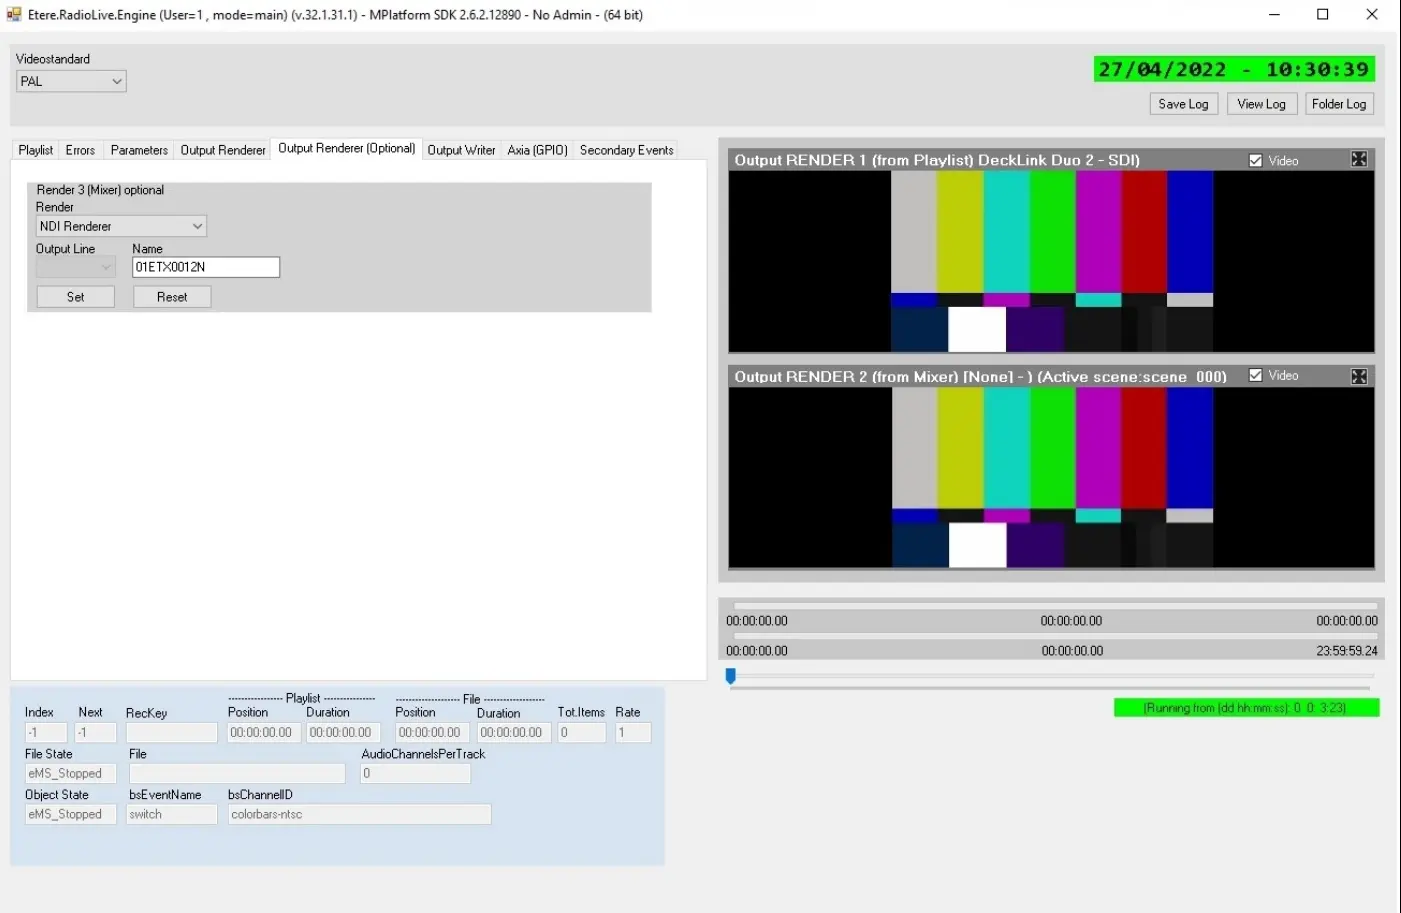Go to the Secondary Events tab
1401x913 pixels.
pyautogui.click(x=626, y=150)
